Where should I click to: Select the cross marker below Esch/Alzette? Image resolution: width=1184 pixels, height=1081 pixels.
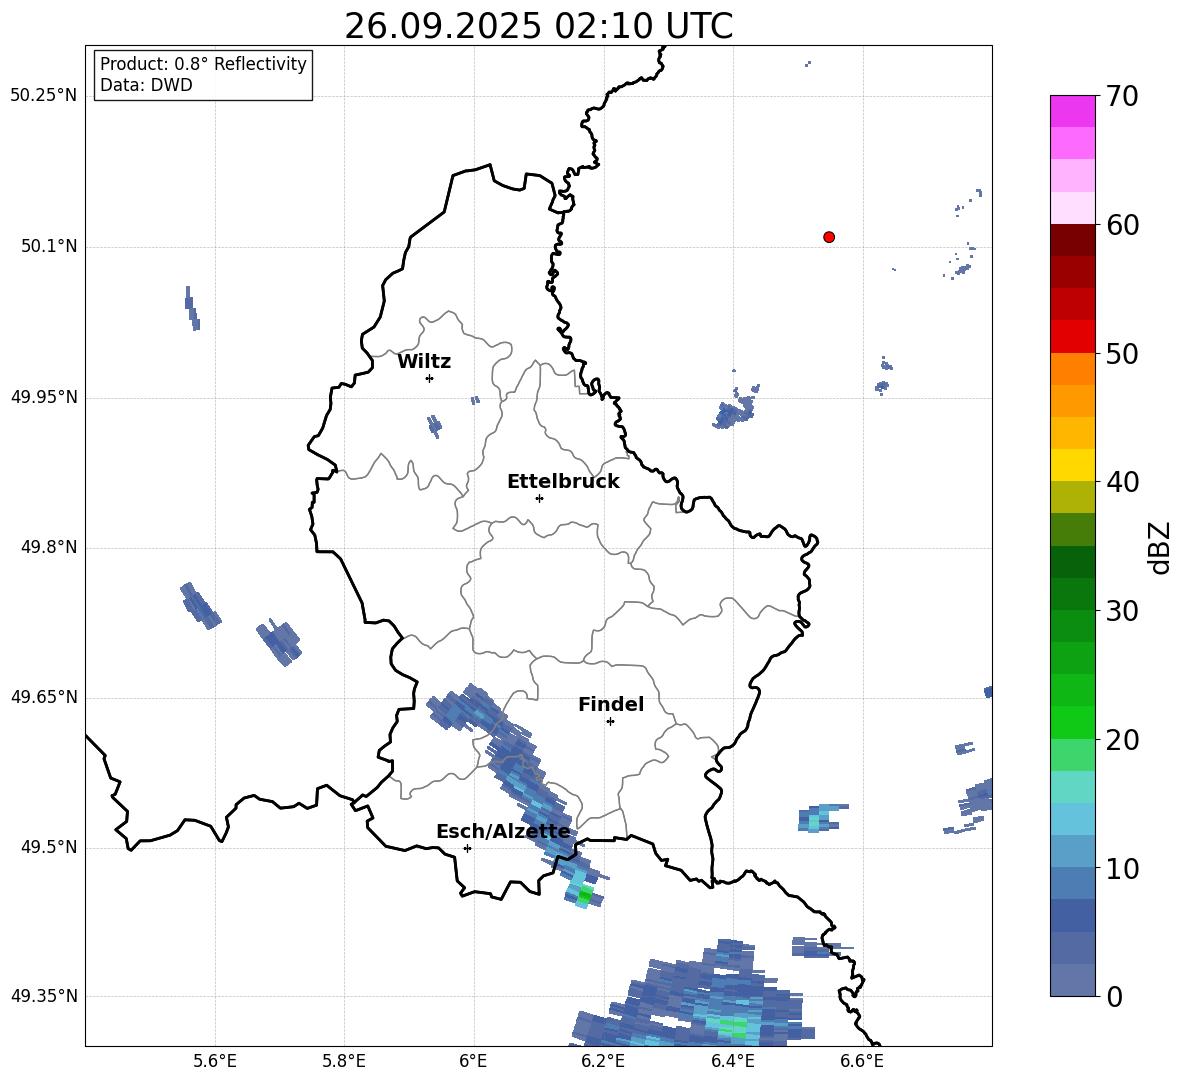pyautogui.click(x=467, y=848)
